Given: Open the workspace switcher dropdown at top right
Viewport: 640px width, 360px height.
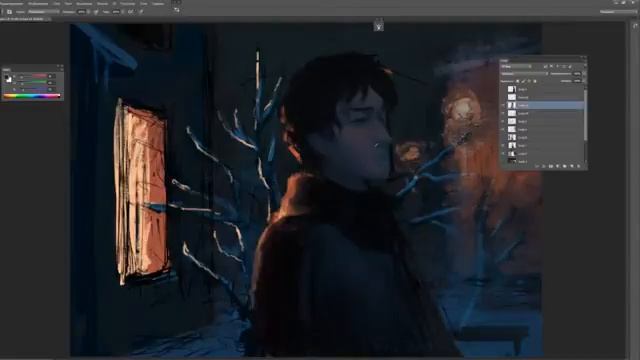Looking at the screenshot, I should [x=618, y=11].
